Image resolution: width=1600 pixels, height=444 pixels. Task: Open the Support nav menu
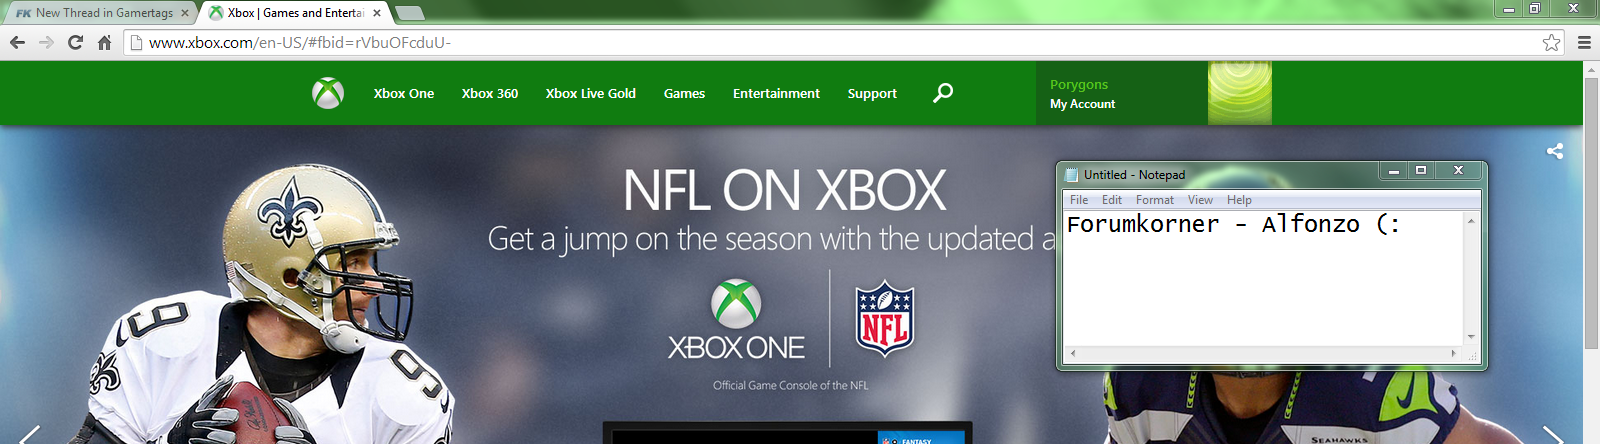[872, 93]
